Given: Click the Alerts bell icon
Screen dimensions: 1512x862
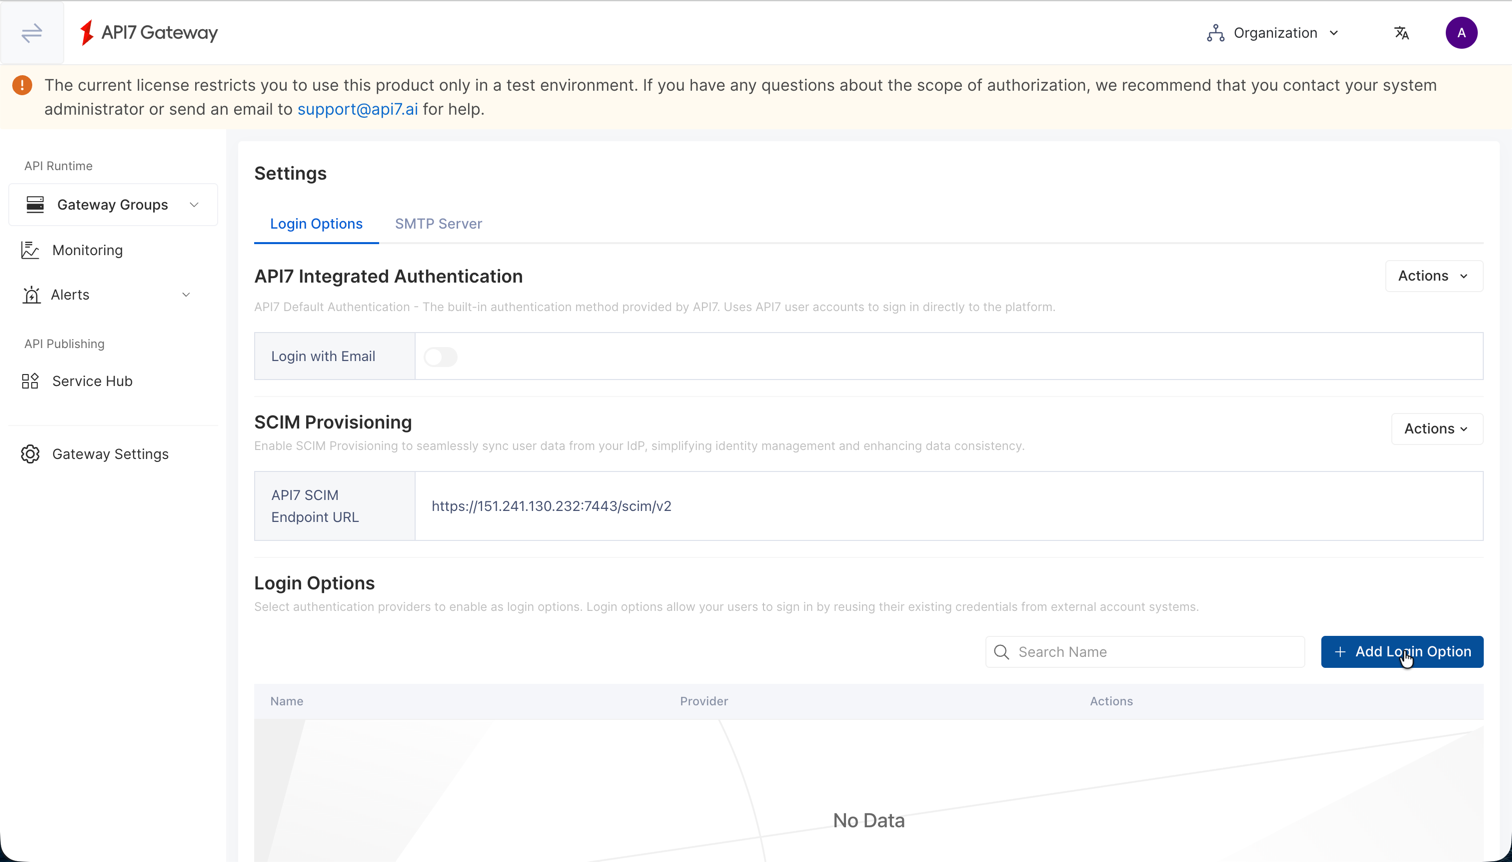Looking at the screenshot, I should [x=31, y=294].
